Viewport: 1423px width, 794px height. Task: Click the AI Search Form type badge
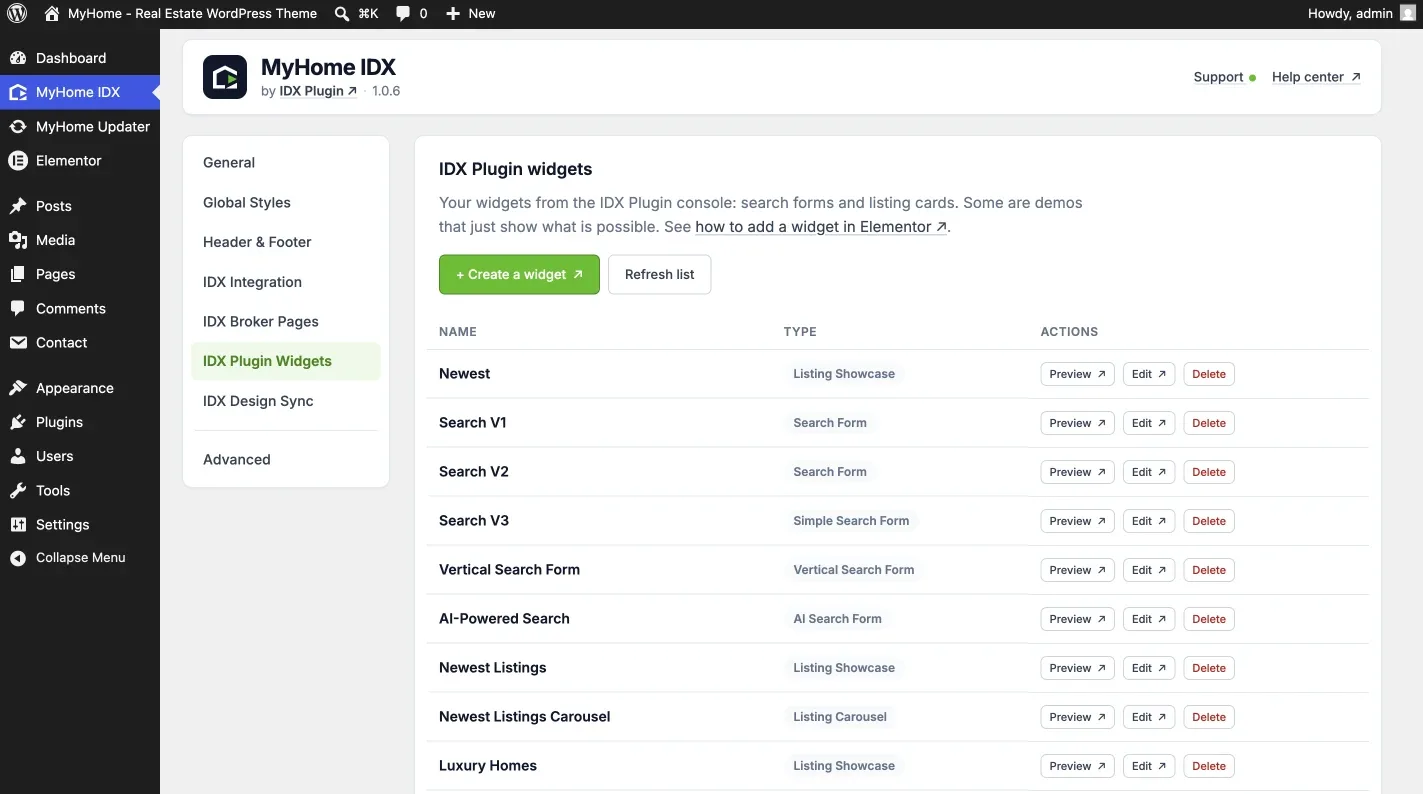(838, 619)
